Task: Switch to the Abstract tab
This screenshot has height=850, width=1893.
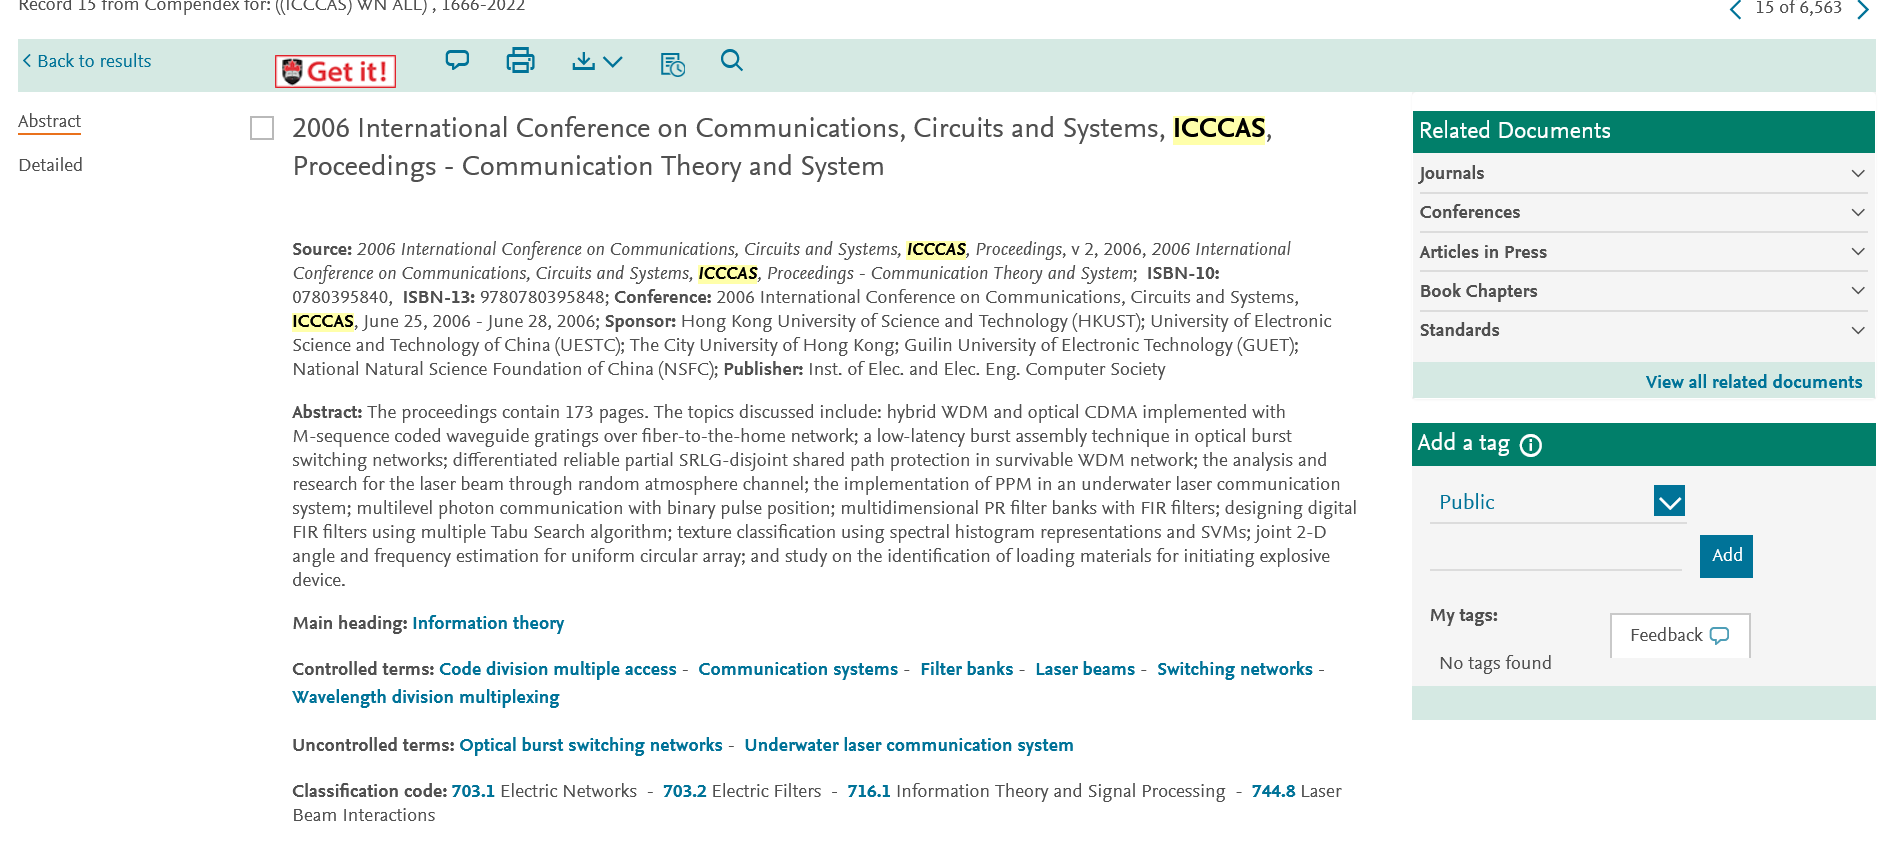Action: point(49,121)
